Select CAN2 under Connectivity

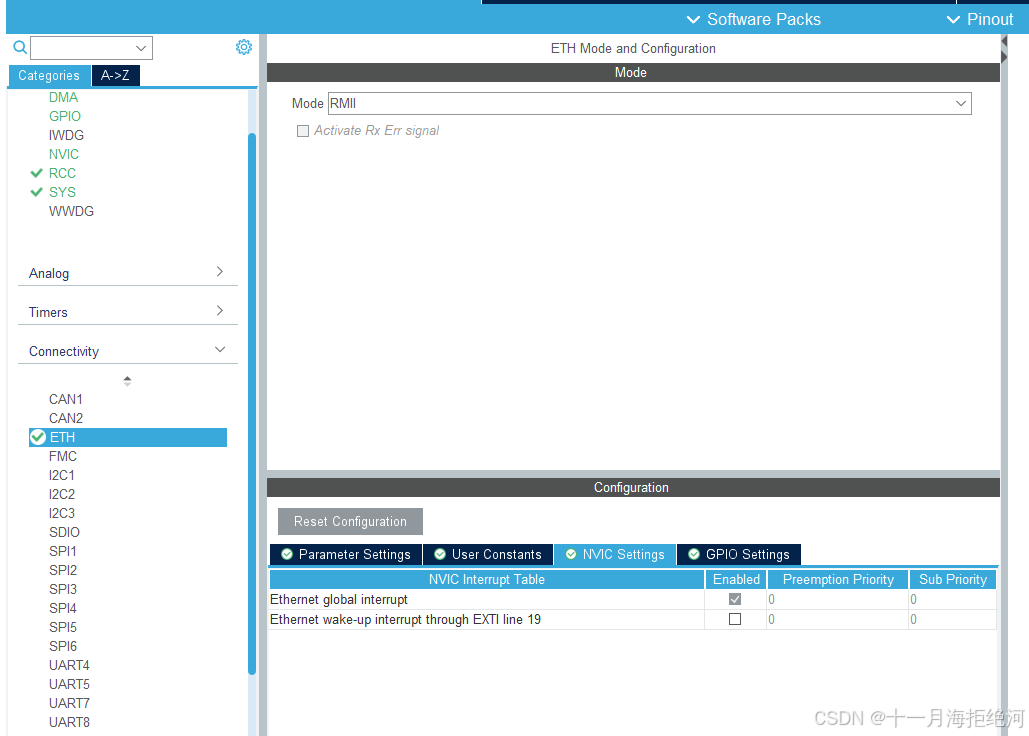66,418
